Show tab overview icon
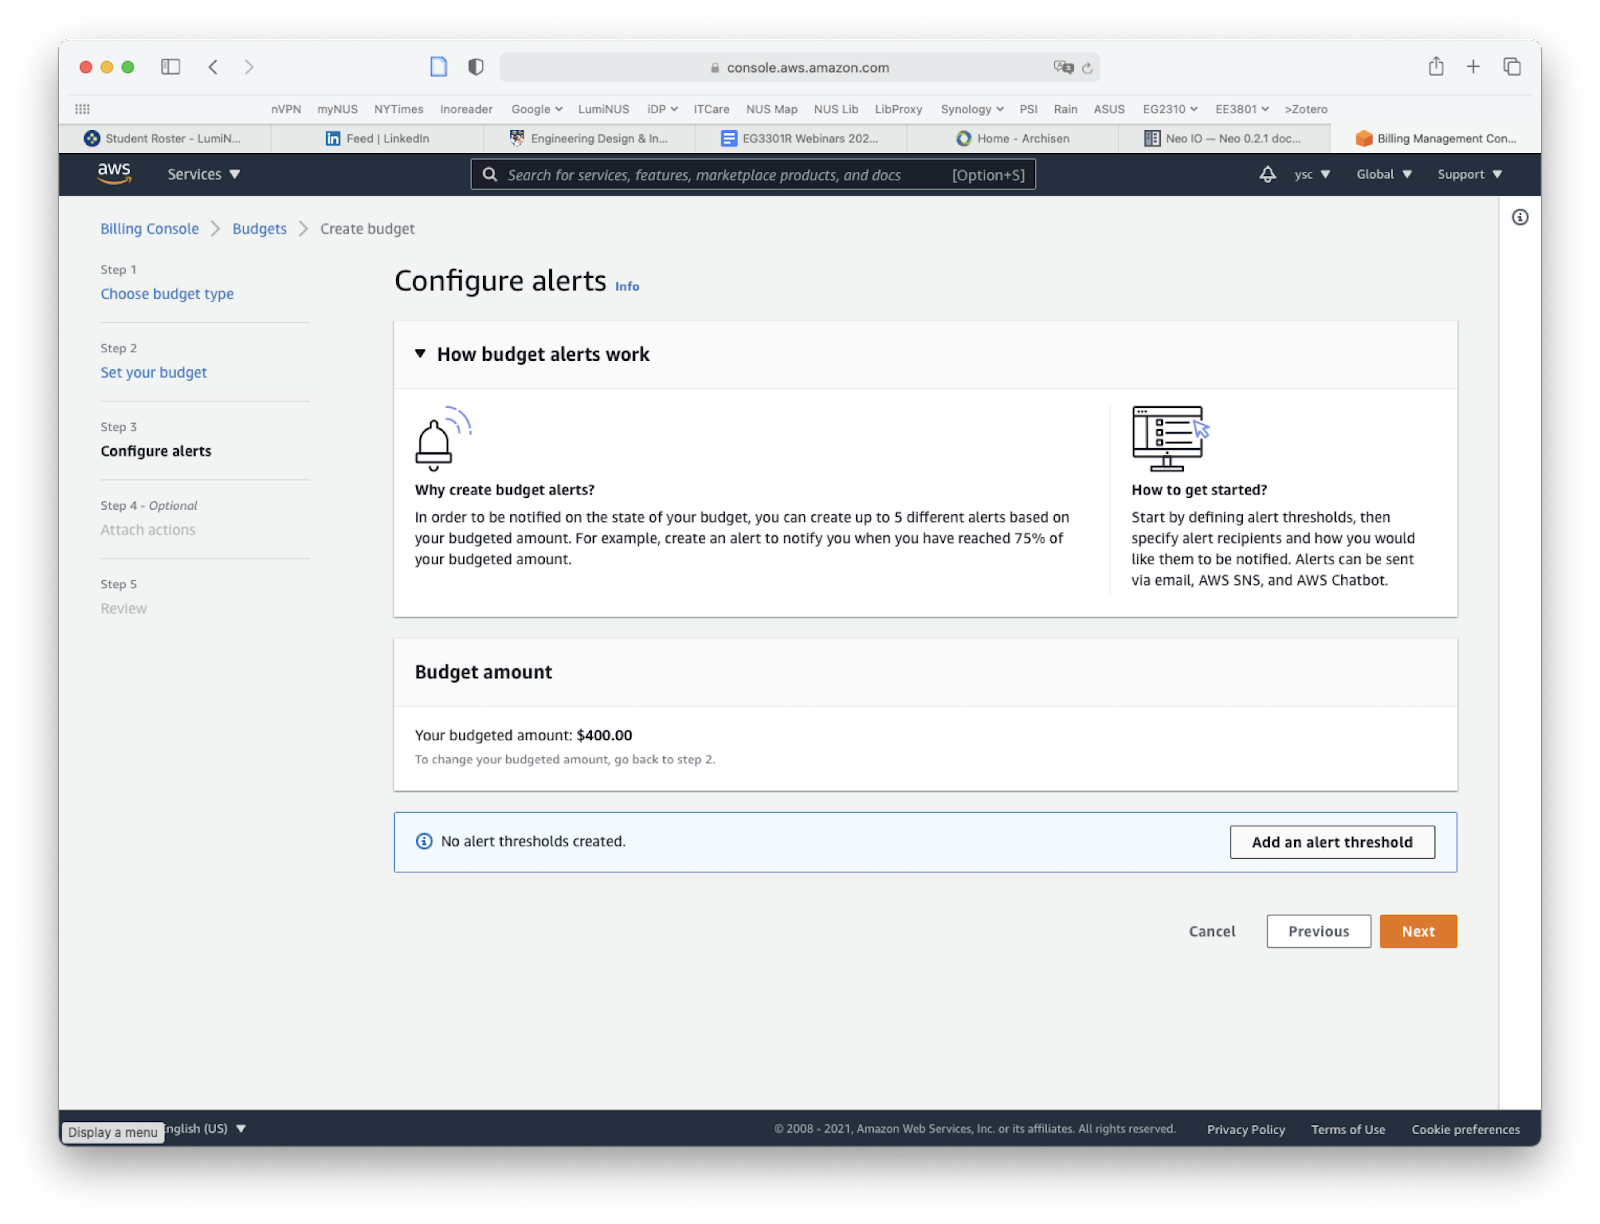Viewport: 1600px width, 1224px height. 1512,67
